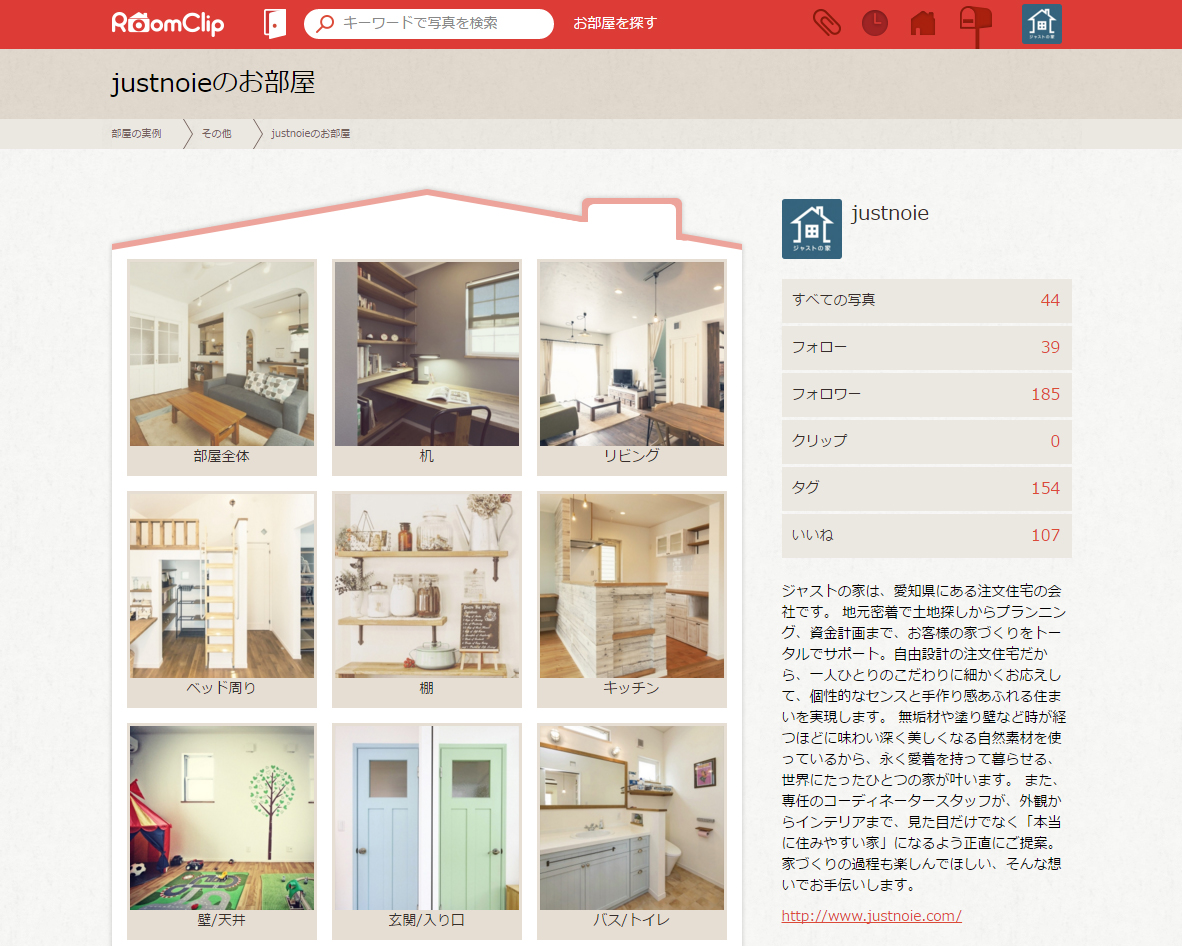Open the 棚 shelf photo
The image size is (1182, 946).
(427, 586)
